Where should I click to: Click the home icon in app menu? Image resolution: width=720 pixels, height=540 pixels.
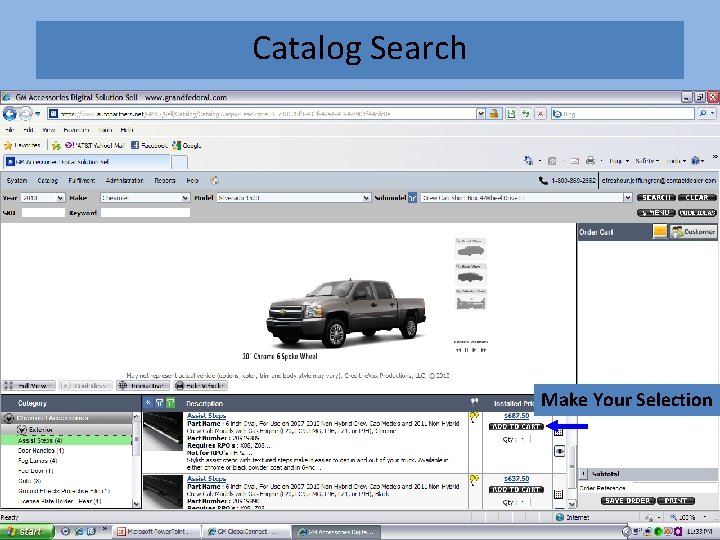tap(214, 180)
